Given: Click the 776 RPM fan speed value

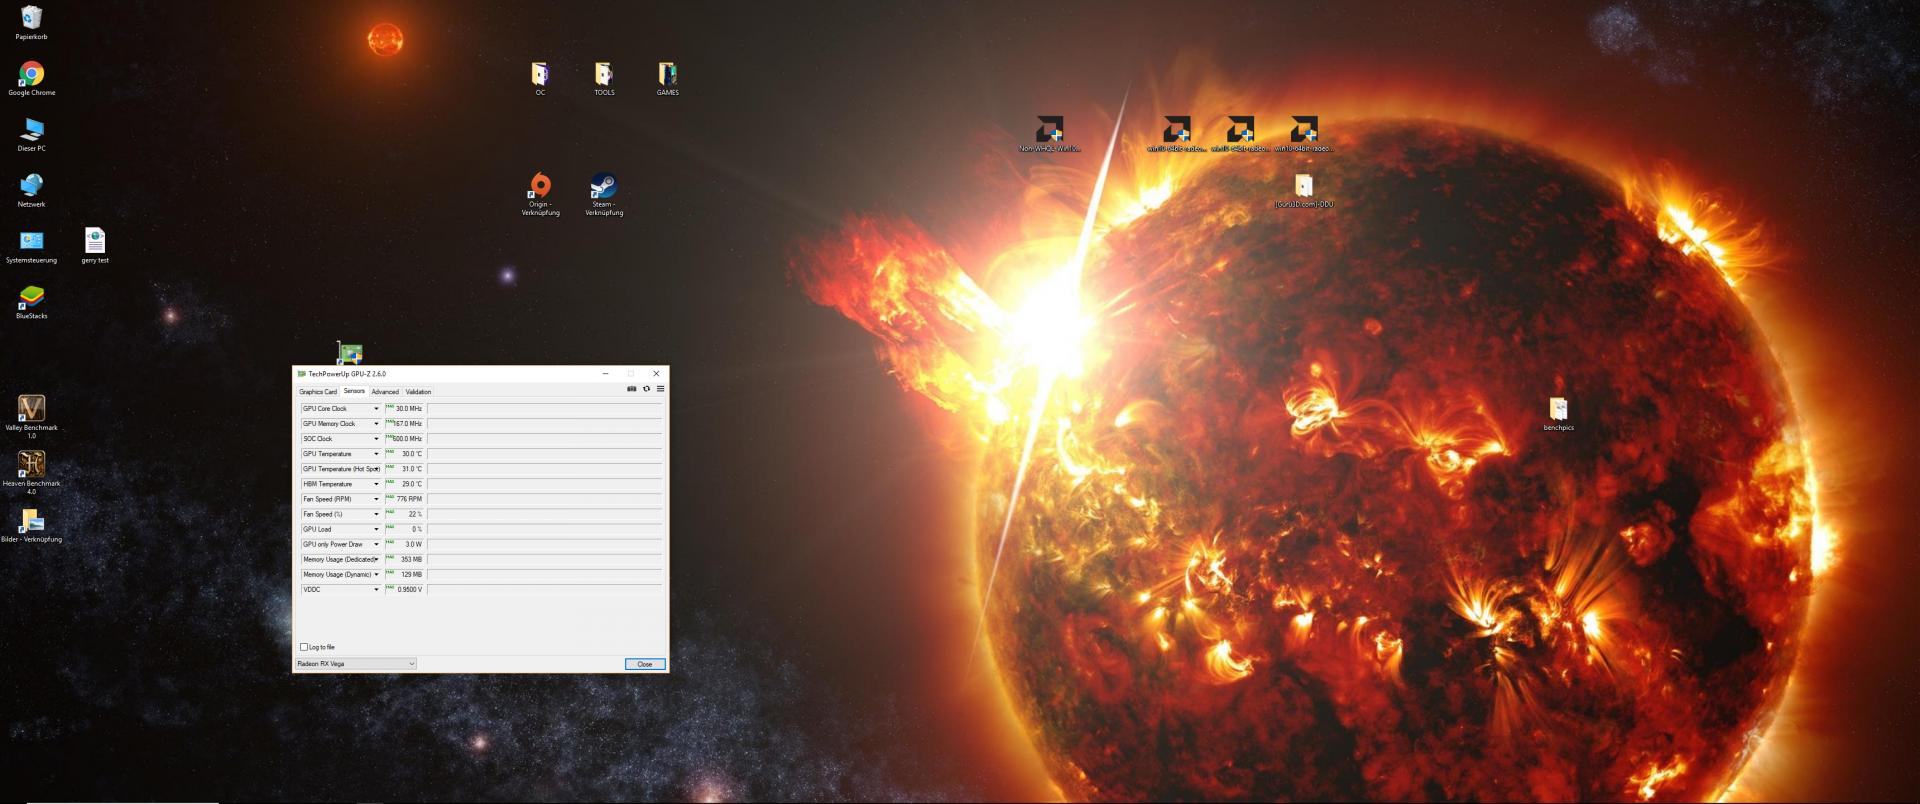Looking at the screenshot, I should 409,499.
